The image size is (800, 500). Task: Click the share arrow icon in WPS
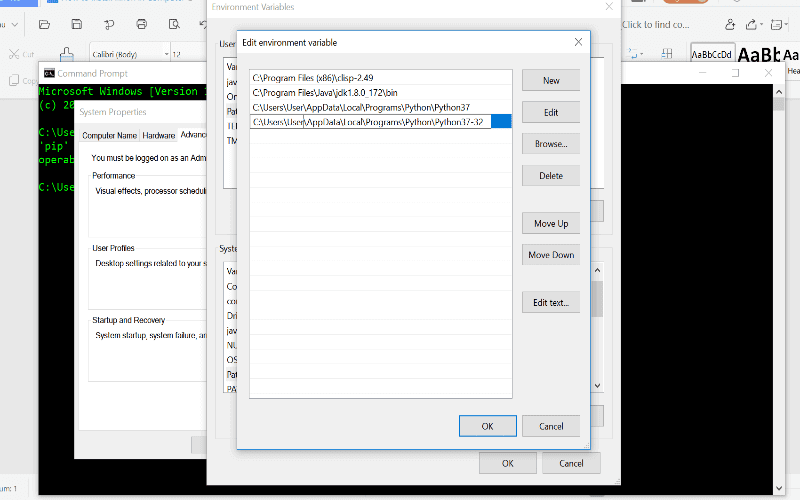751,24
